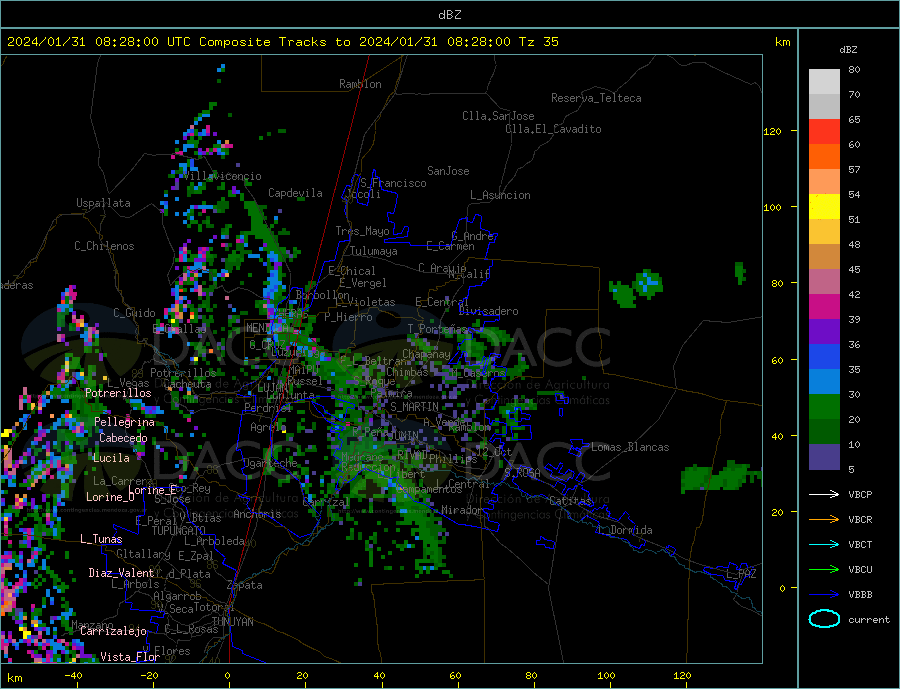Image resolution: width=900 pixels, height=689 pixels.
Task: Click the Mirador label
Action: [x=462, y=510]
